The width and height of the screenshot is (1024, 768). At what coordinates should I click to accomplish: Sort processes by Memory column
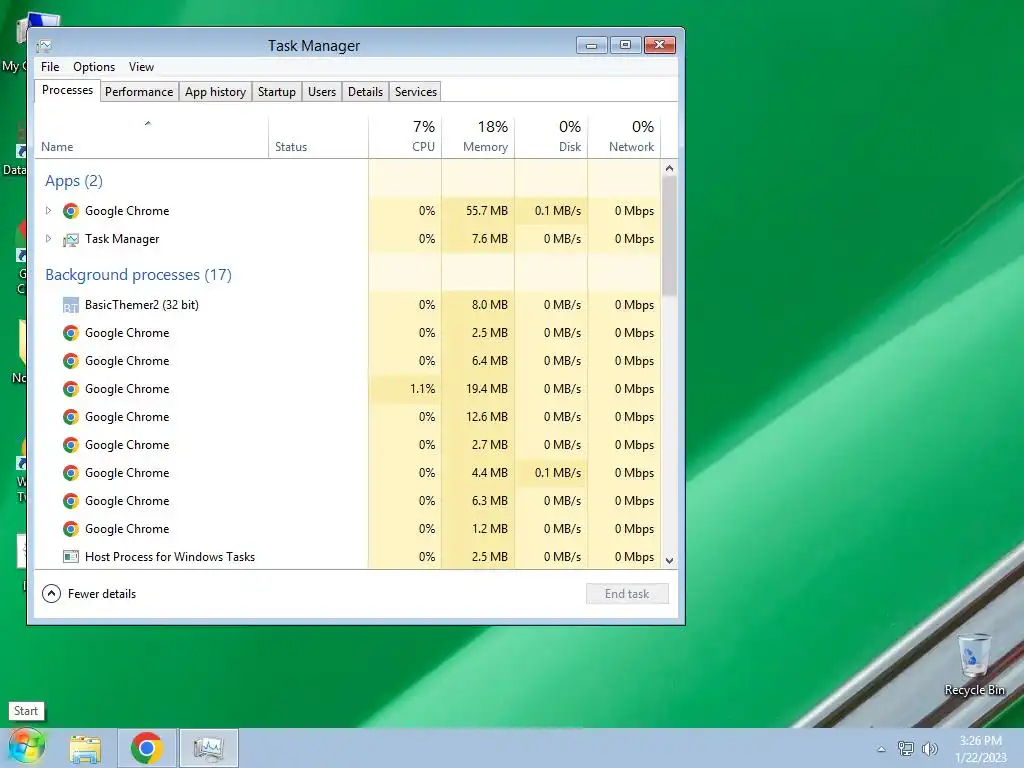pos(478,137)
